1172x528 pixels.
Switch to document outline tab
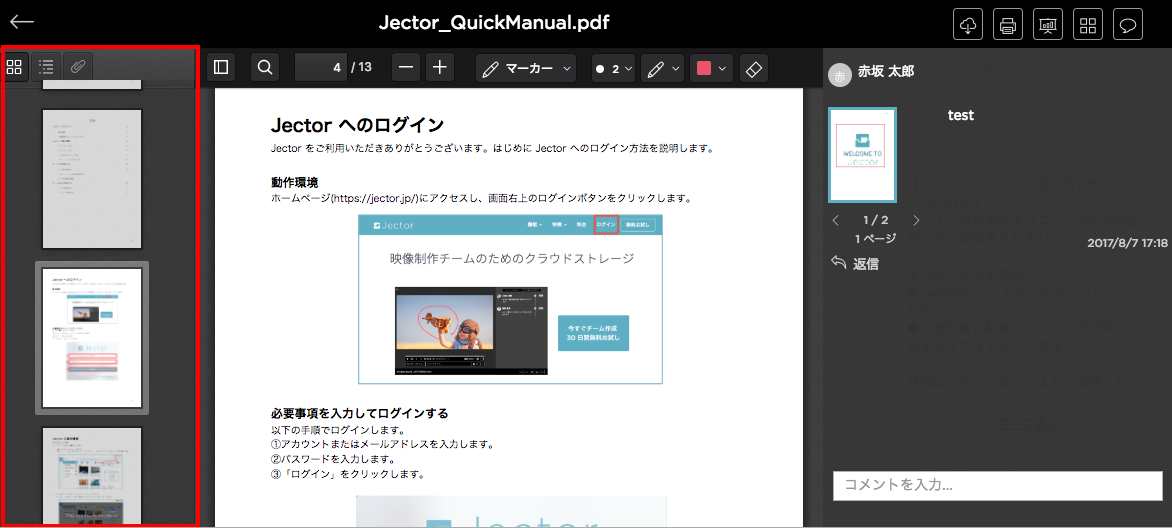[46, 67]
